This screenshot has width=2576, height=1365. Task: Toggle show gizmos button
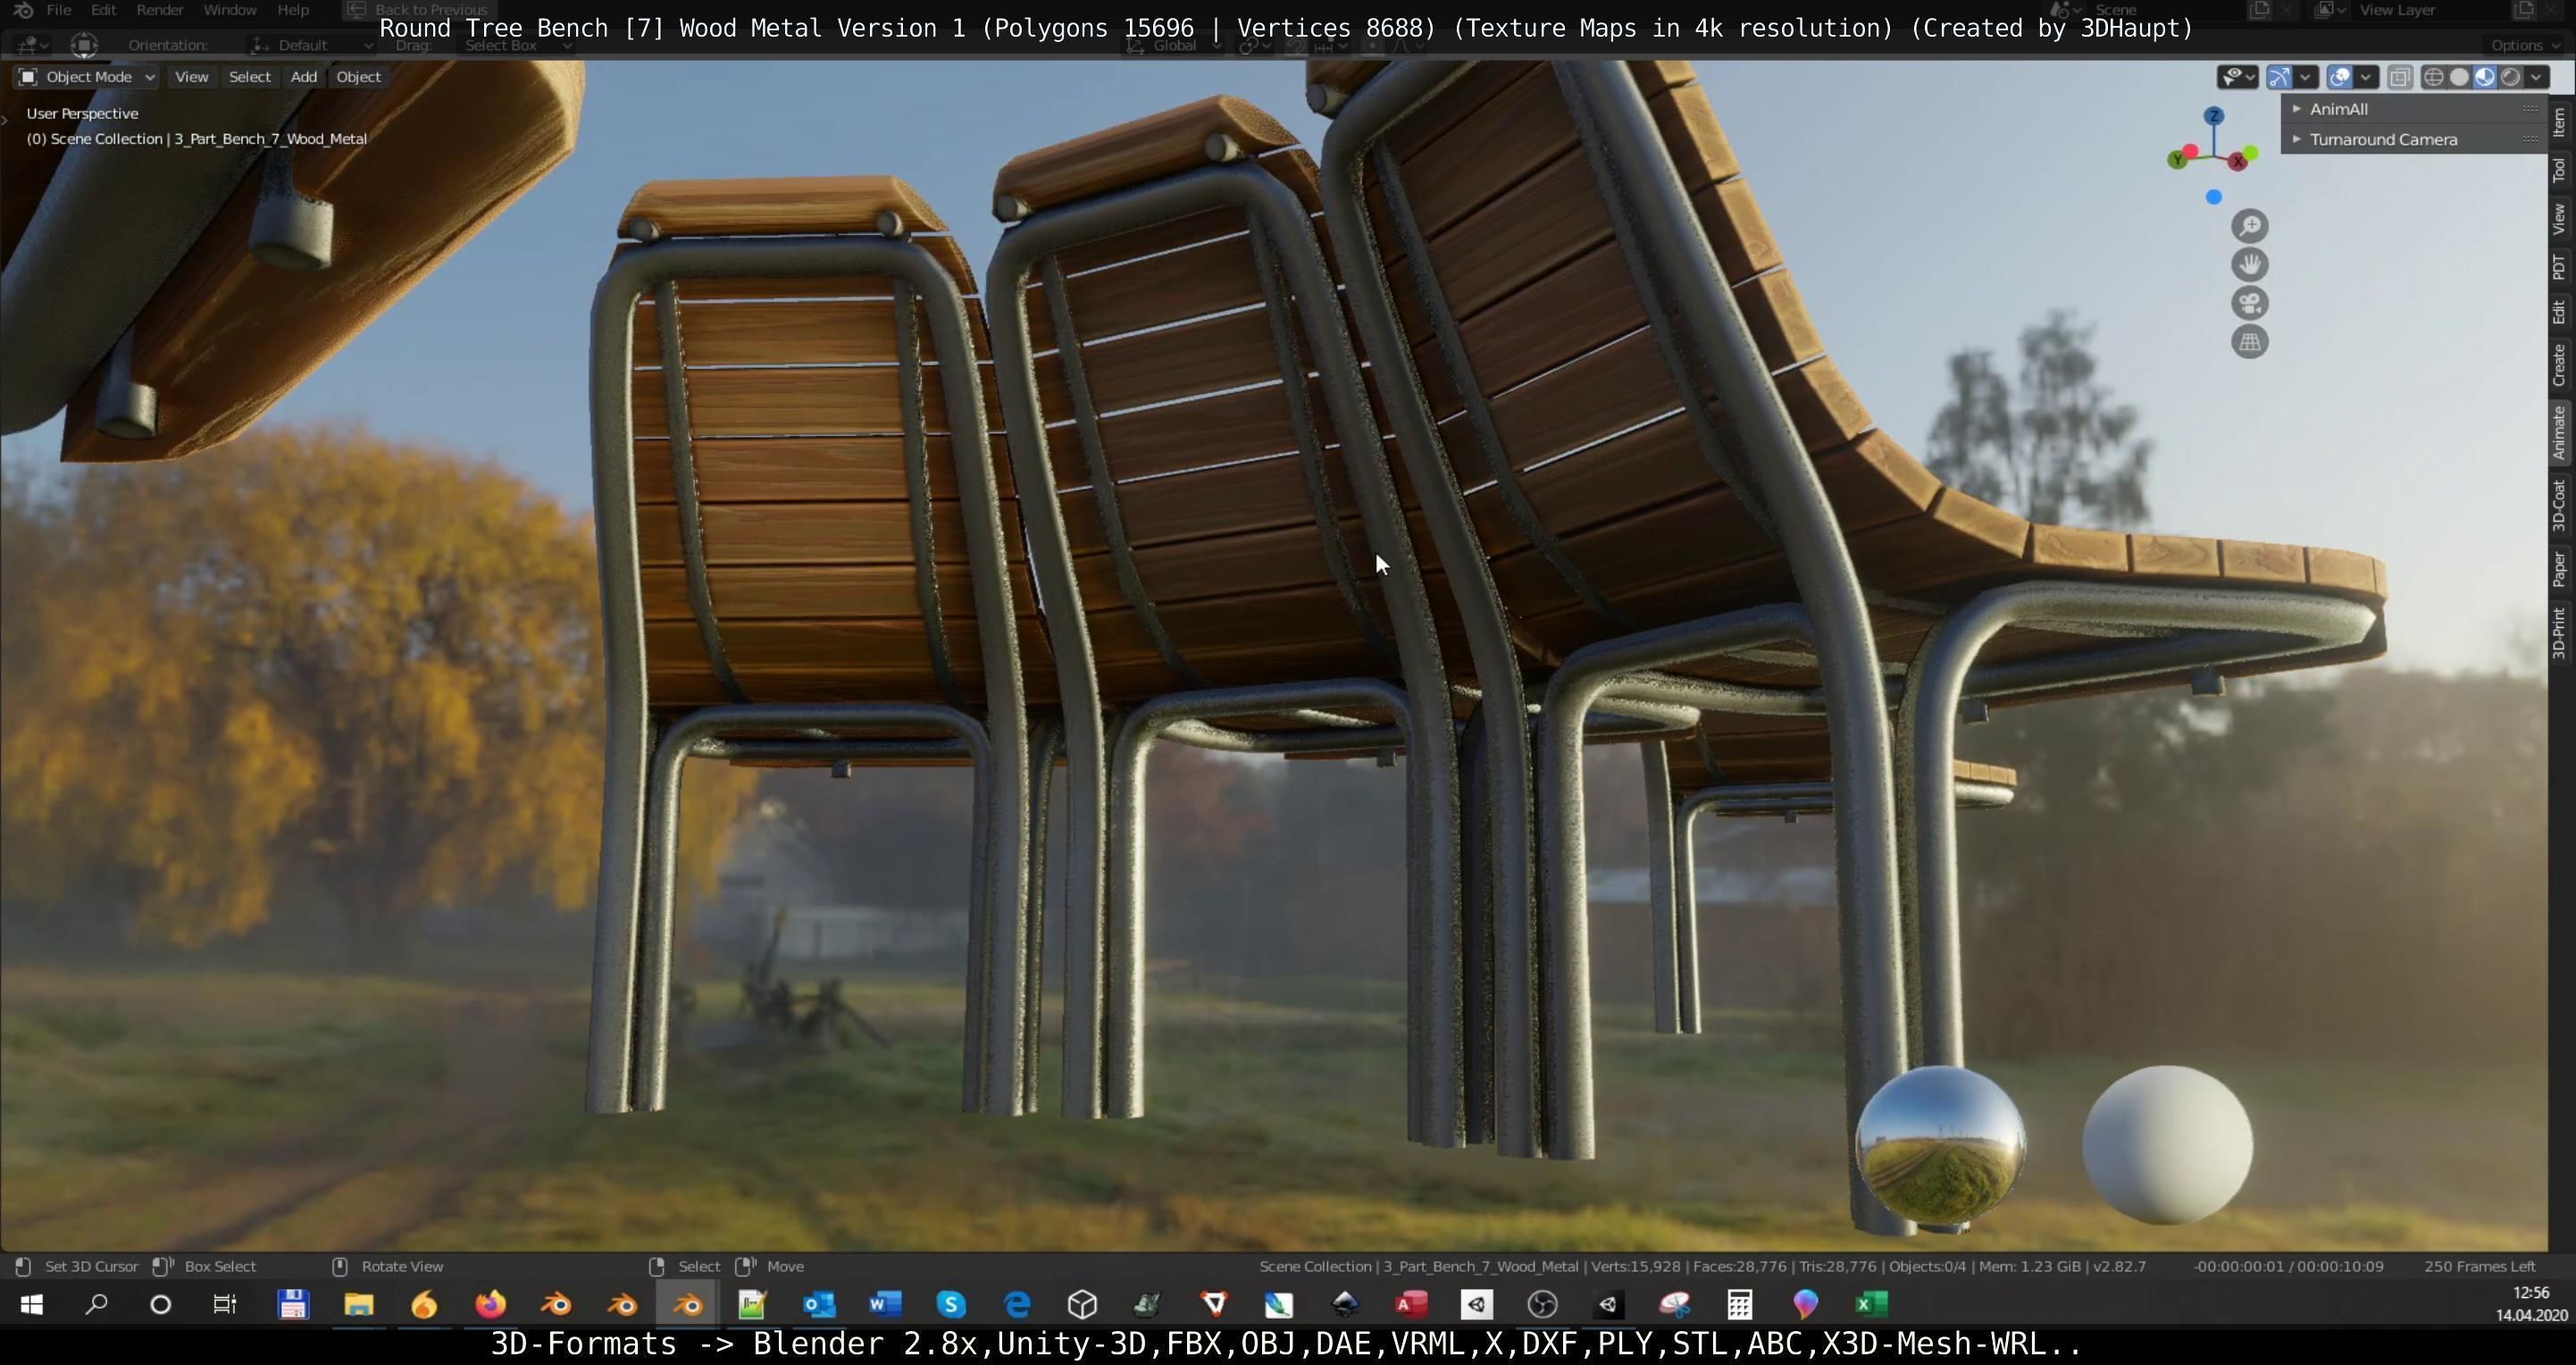[2279, 77]
